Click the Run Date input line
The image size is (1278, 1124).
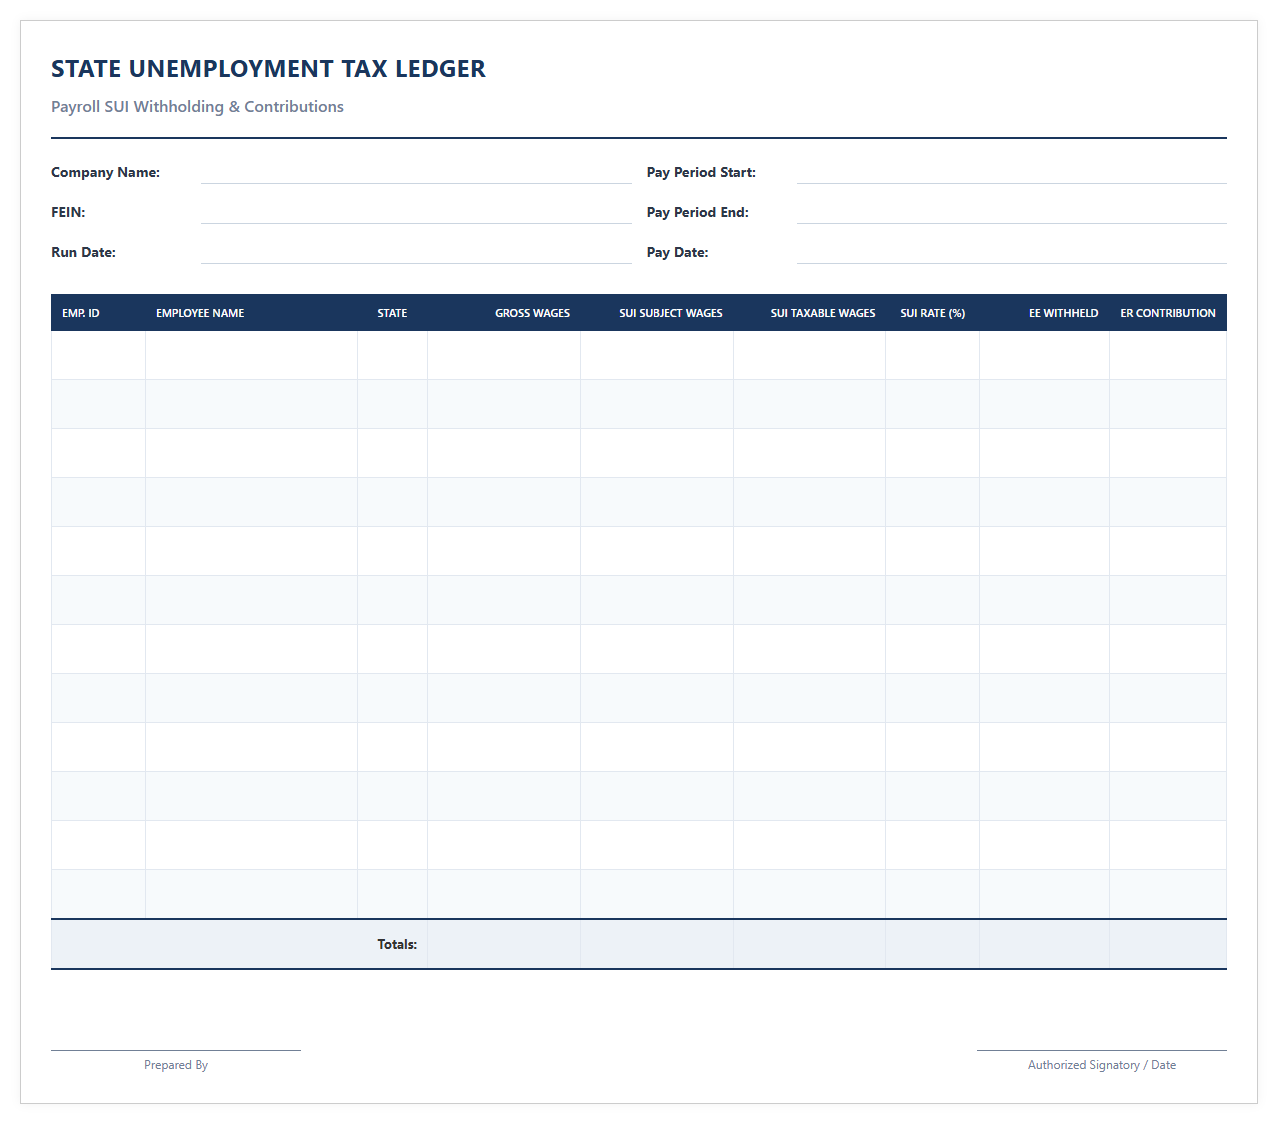tap(416, 252)
